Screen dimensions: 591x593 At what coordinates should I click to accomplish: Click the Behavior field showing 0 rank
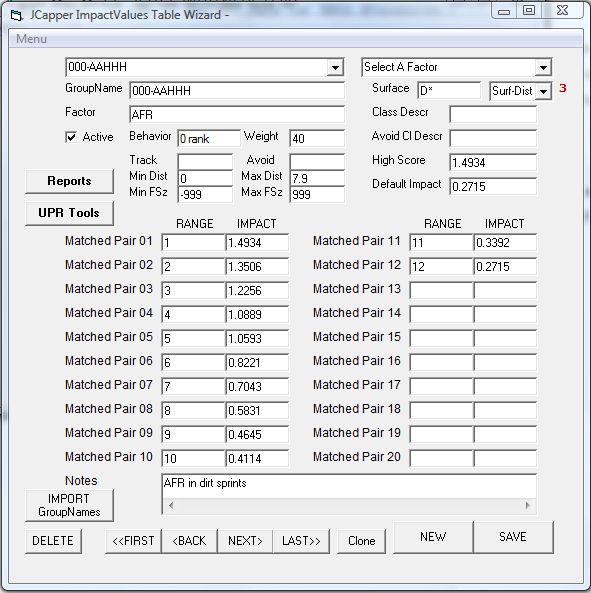point(209,139)
